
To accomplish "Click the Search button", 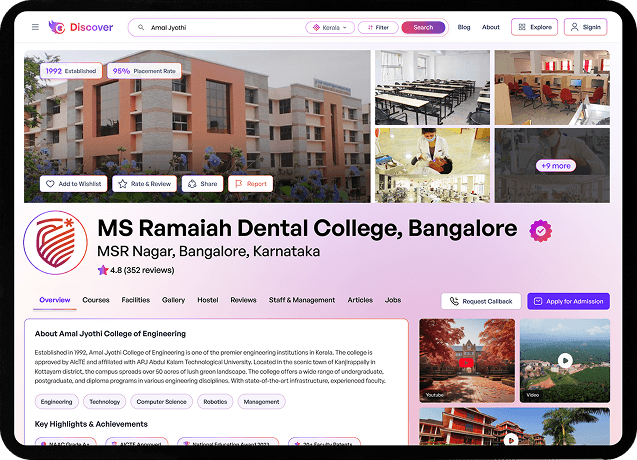I will (x=423, y=28).
